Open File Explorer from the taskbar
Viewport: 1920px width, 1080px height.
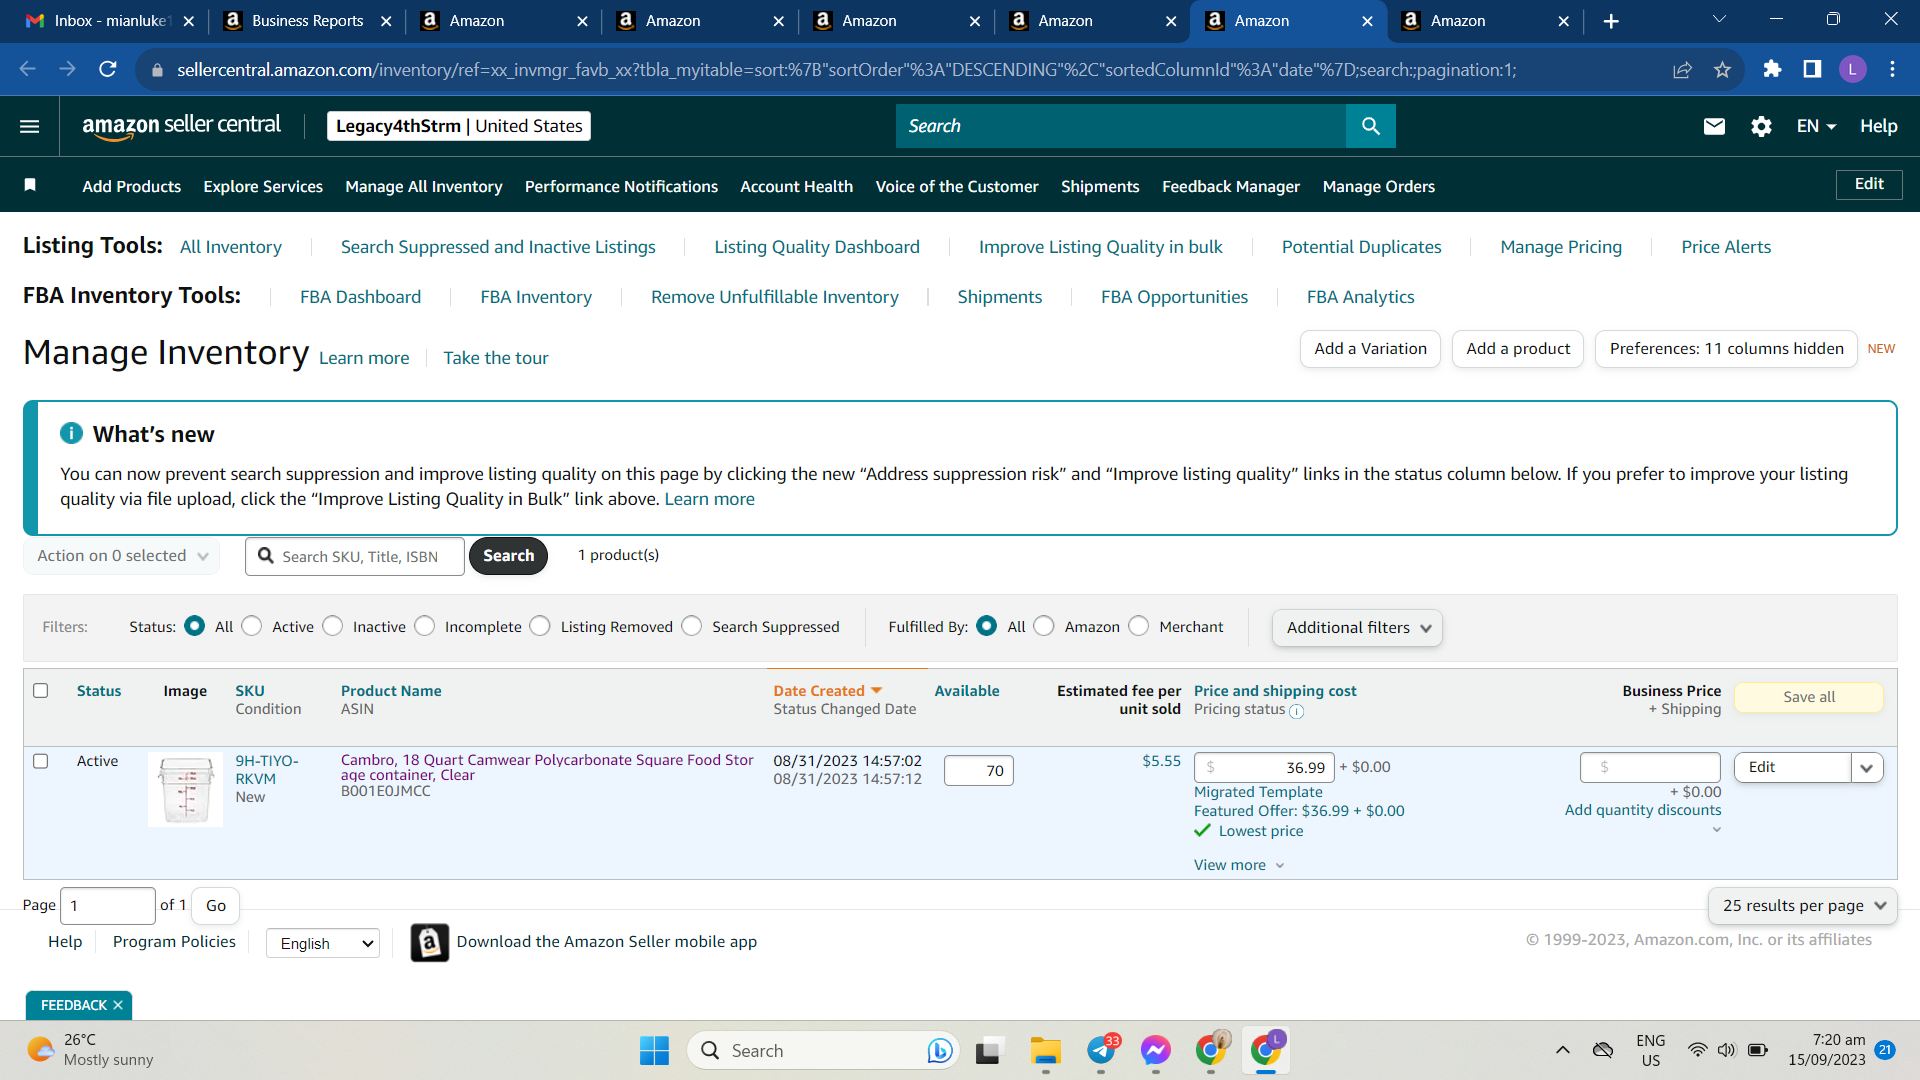(1046, 1050)
